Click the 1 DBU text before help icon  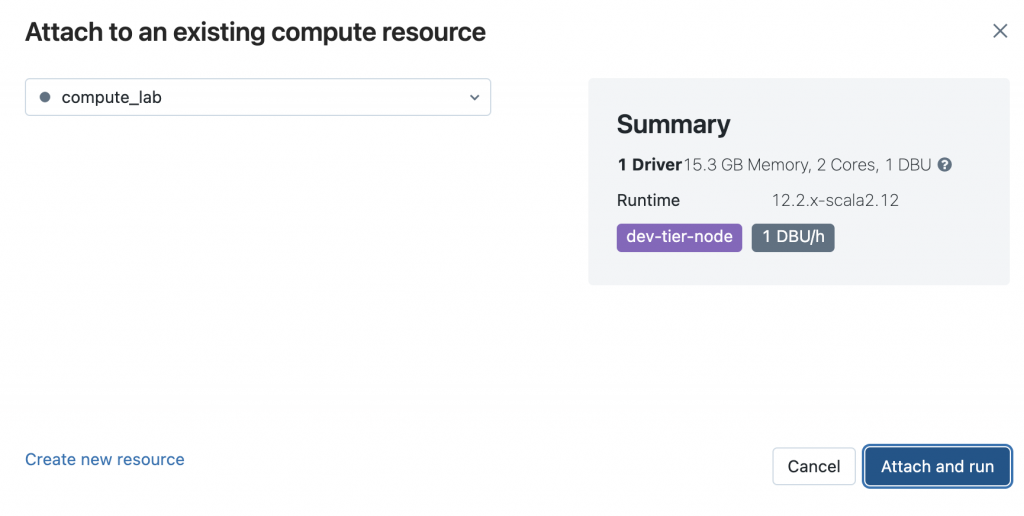(x=908, y=165)
